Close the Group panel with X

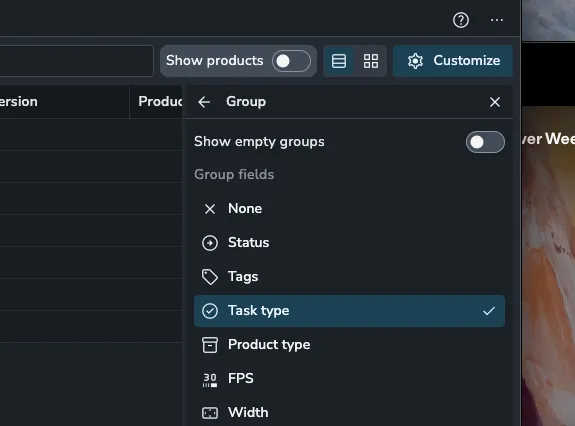tap(495, 102)
